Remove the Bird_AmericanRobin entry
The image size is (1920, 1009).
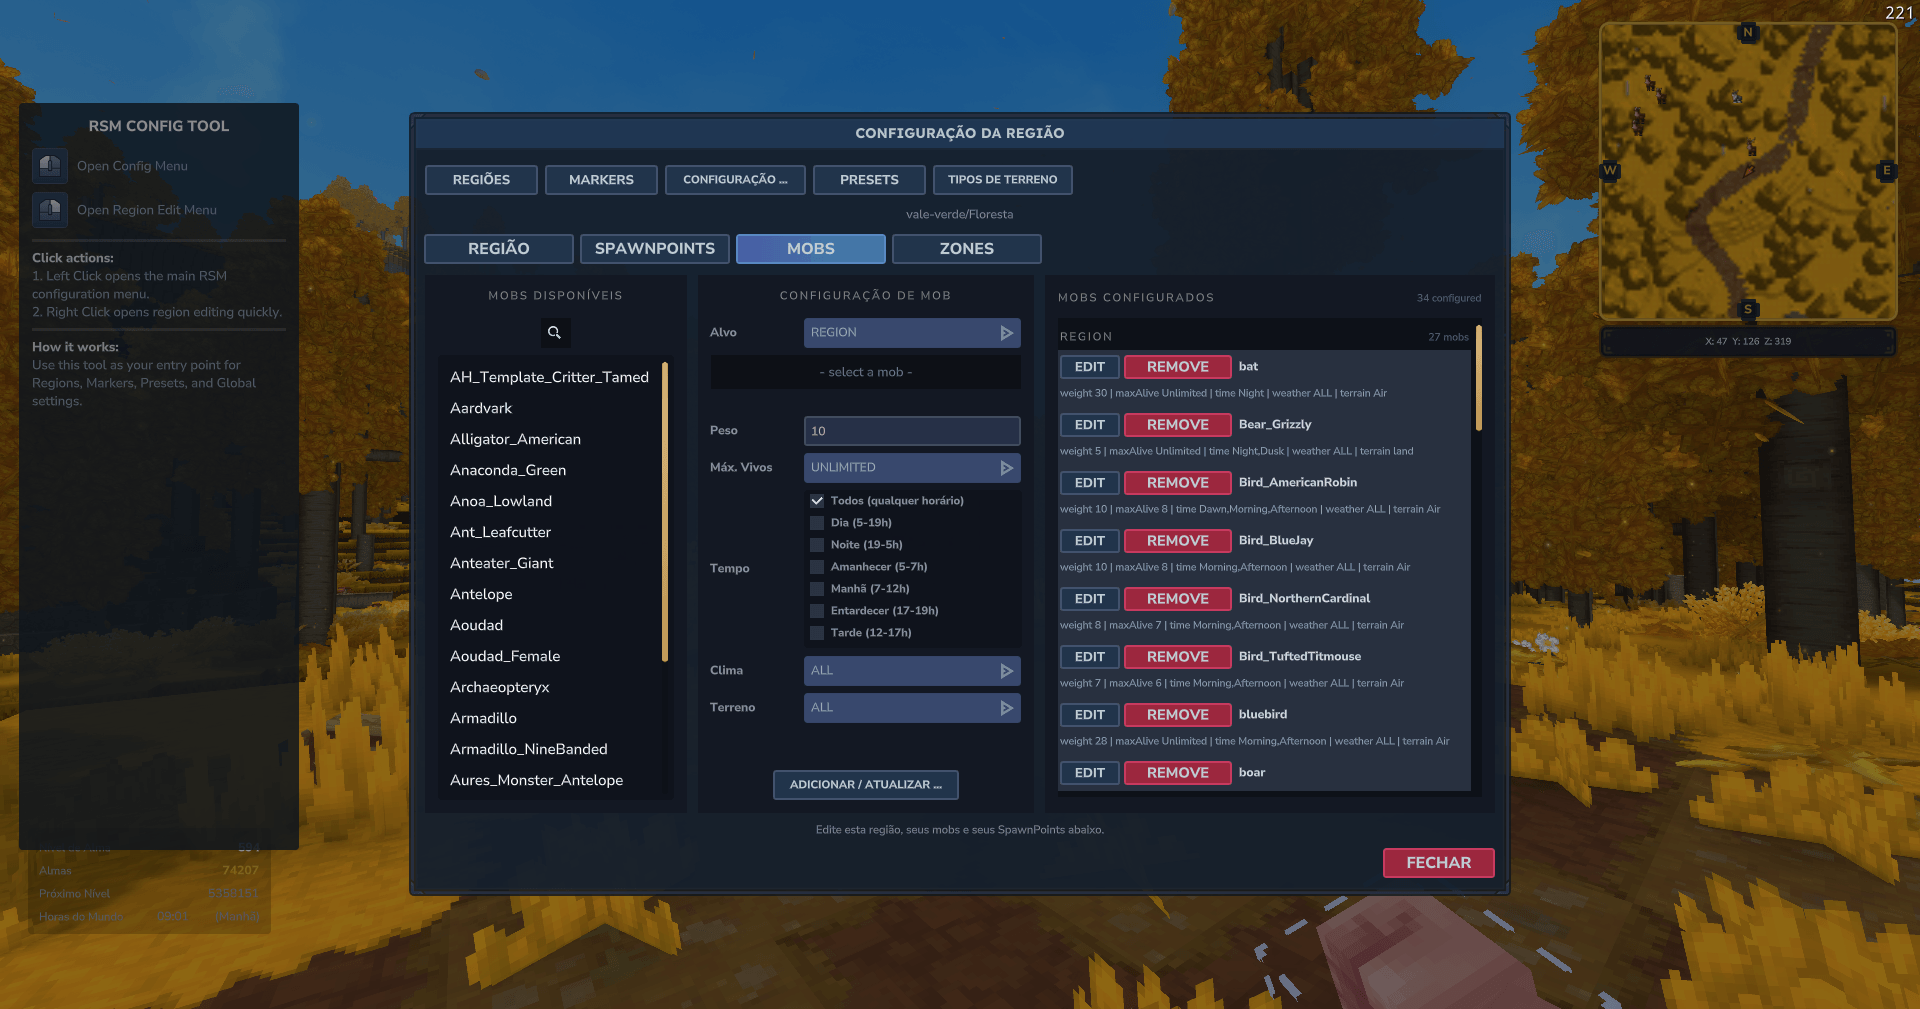click(x=1177, y=483)
